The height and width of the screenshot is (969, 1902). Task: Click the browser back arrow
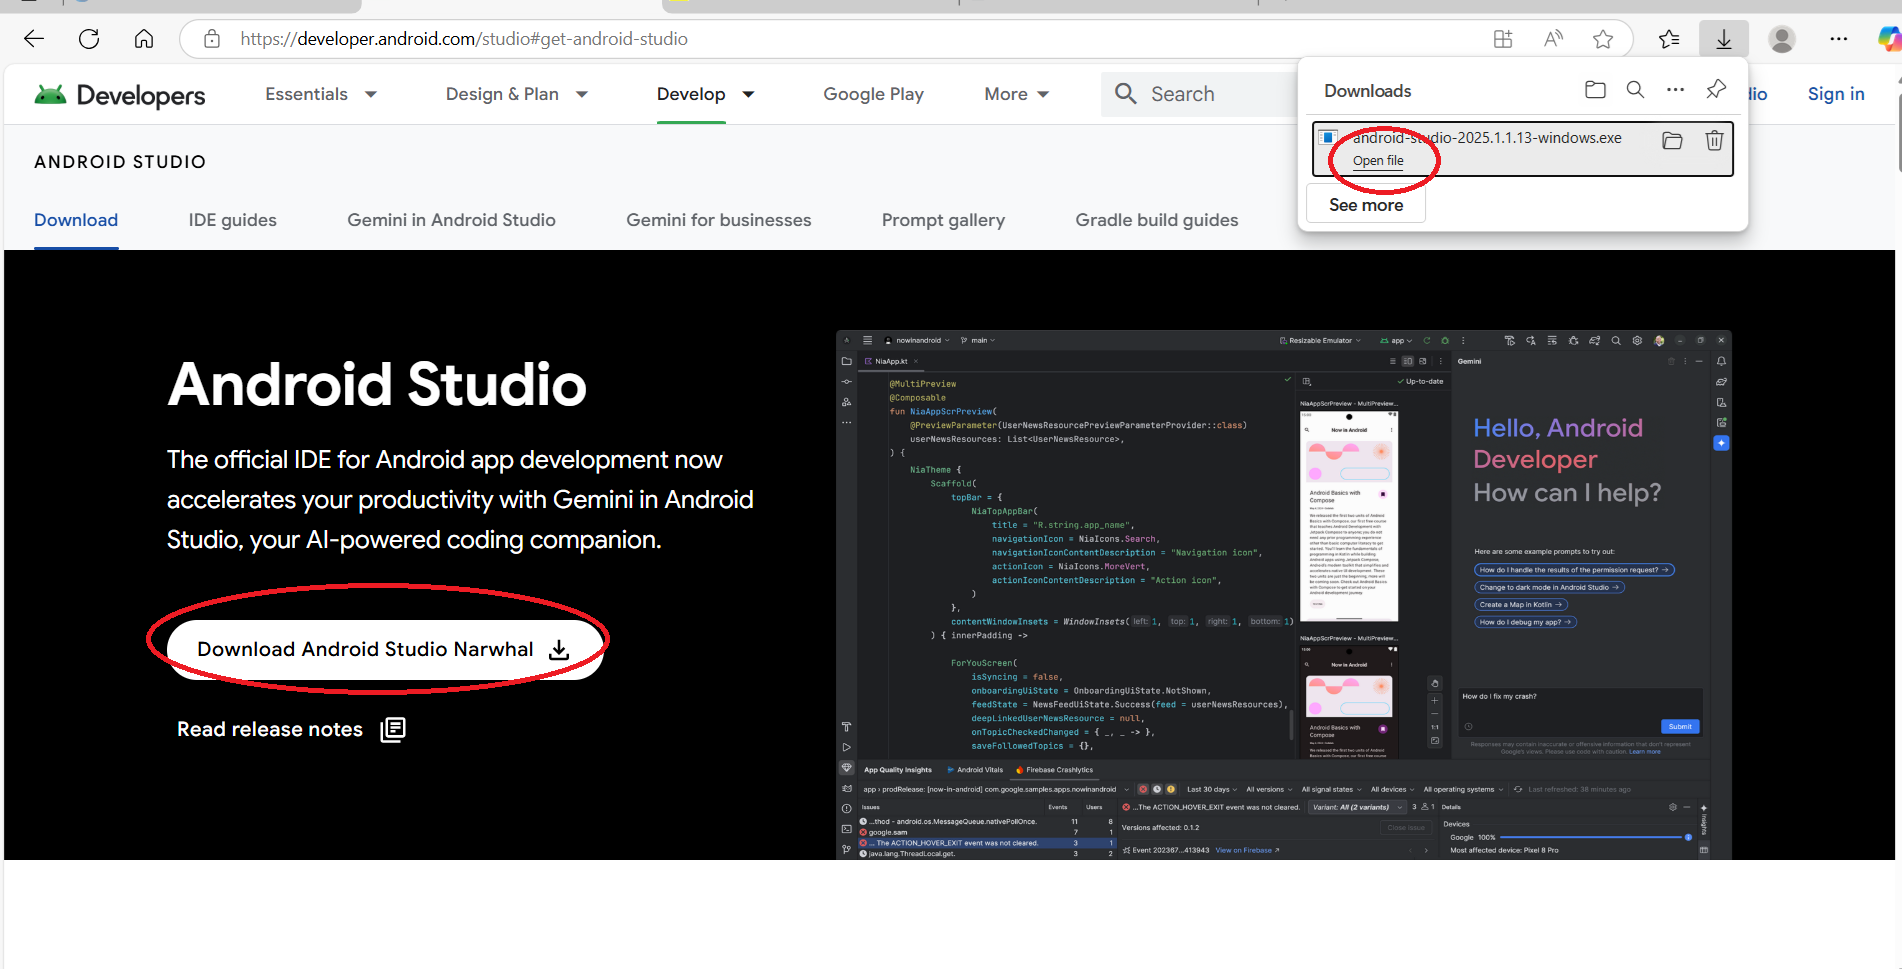point(34,39)
